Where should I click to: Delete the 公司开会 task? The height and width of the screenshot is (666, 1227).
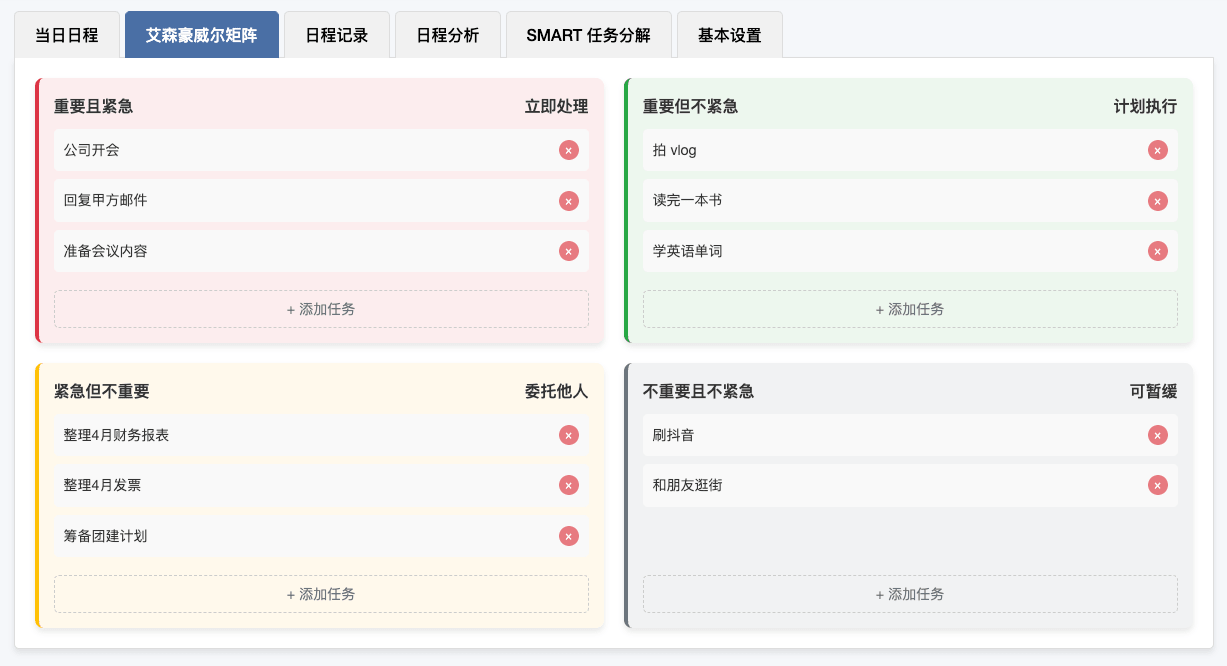tap(568, 150)
